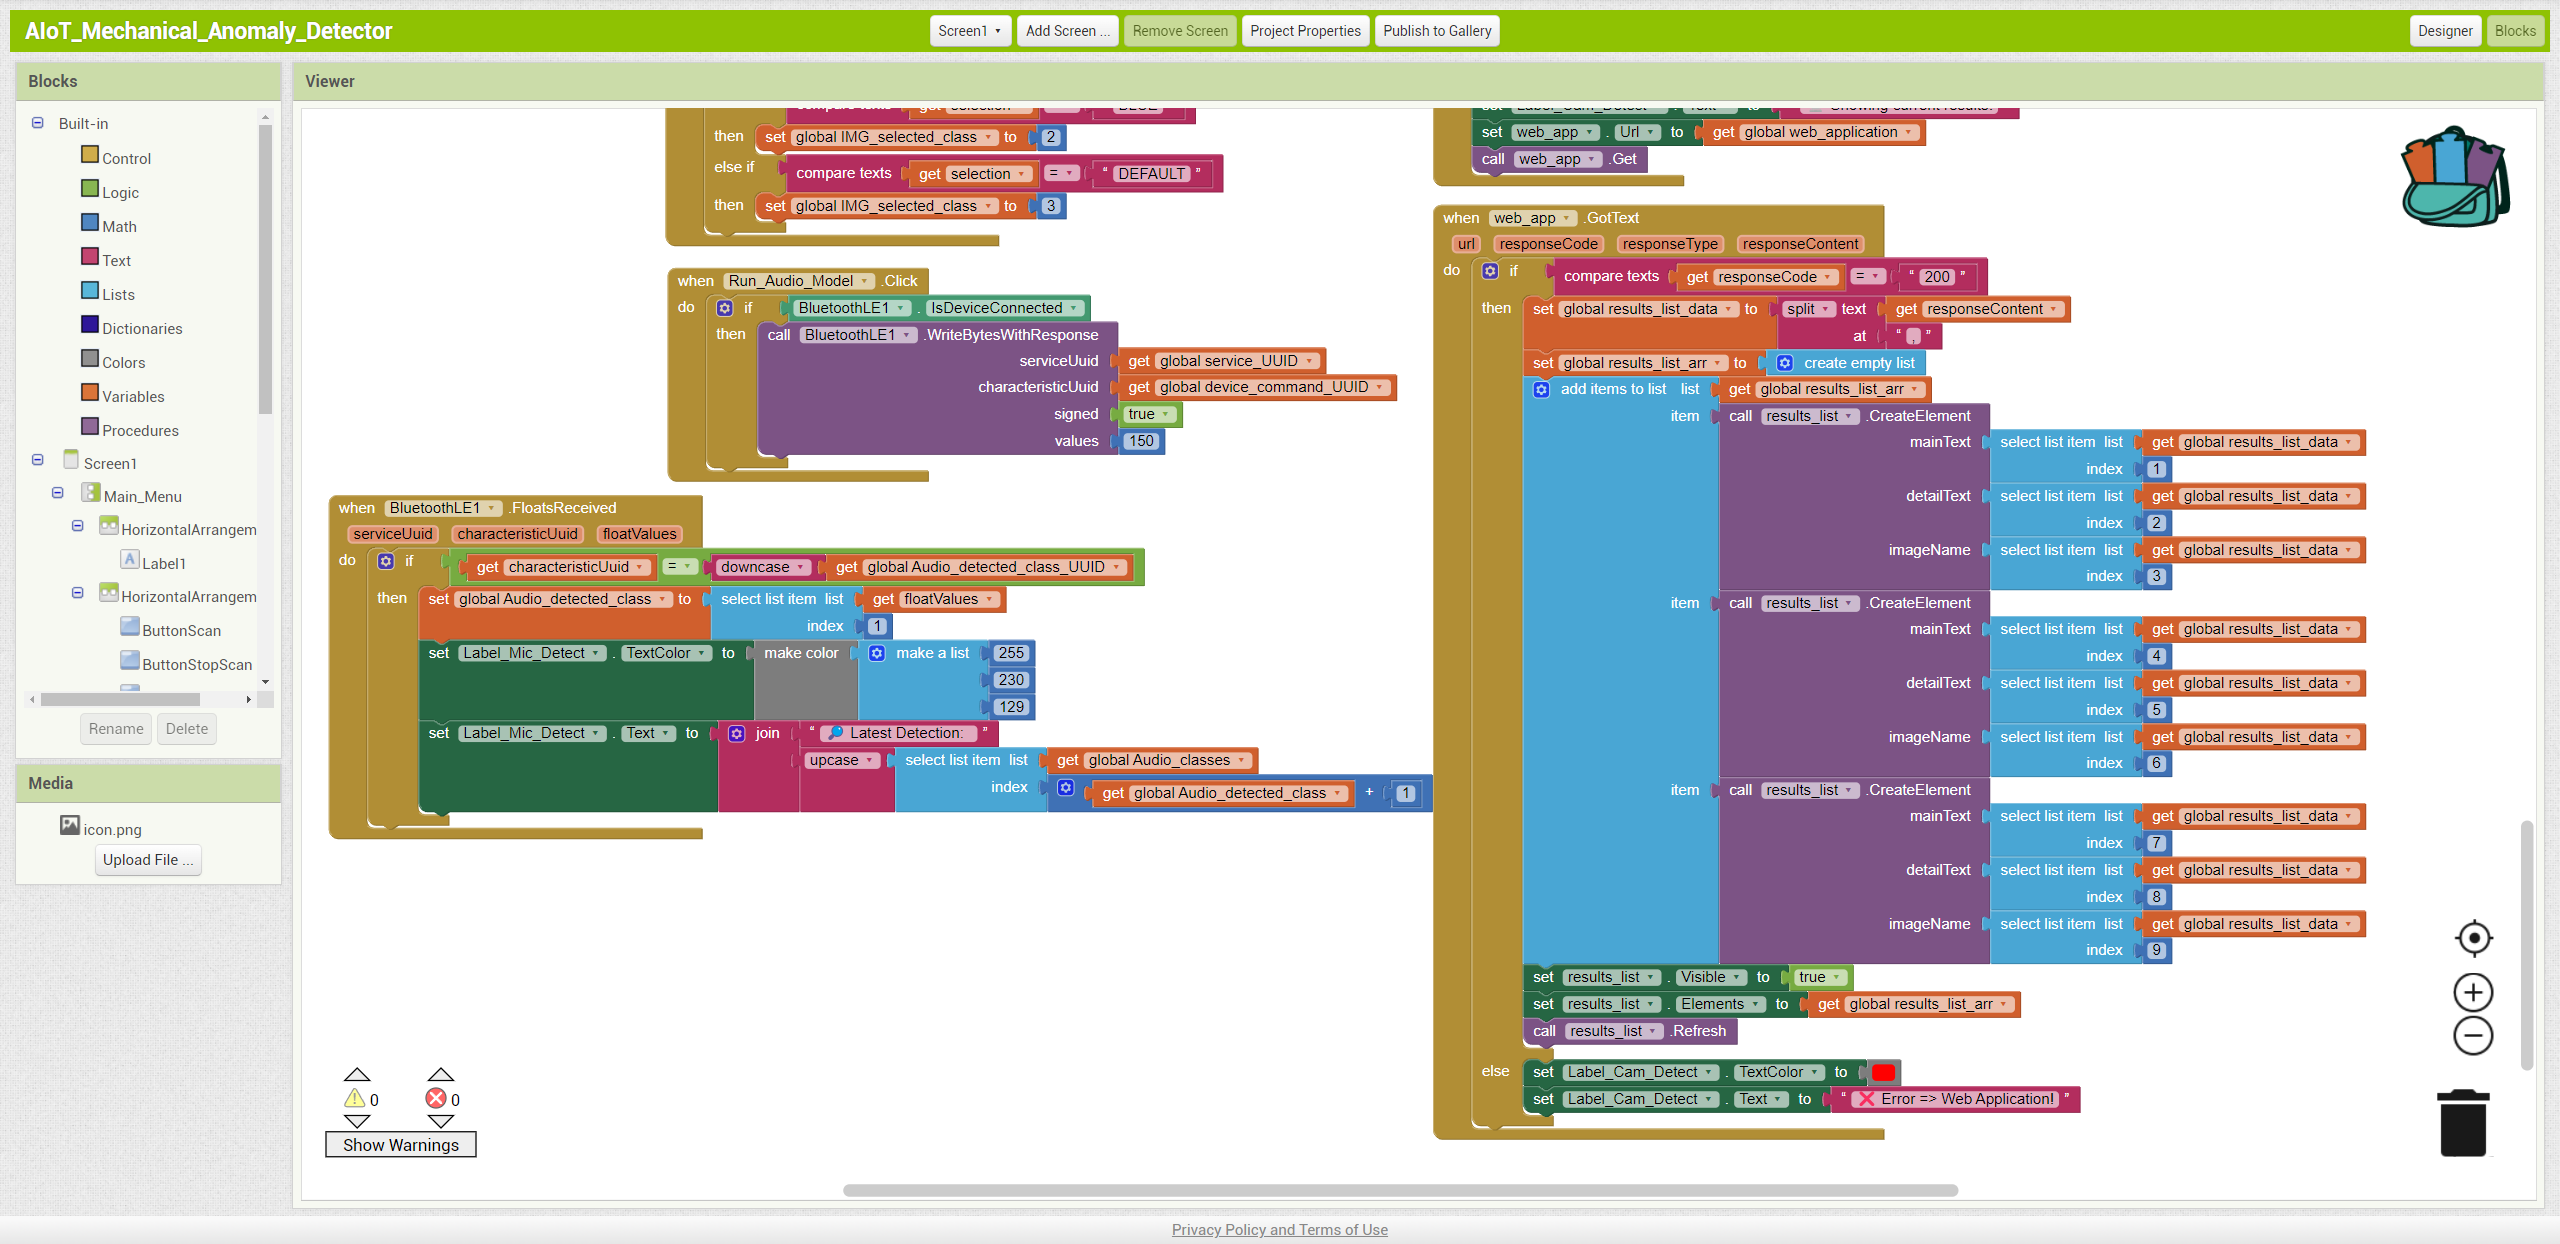Expand the Main_Menu tree node
This screenshot has width=2560, height=1244.
(57, 491)
